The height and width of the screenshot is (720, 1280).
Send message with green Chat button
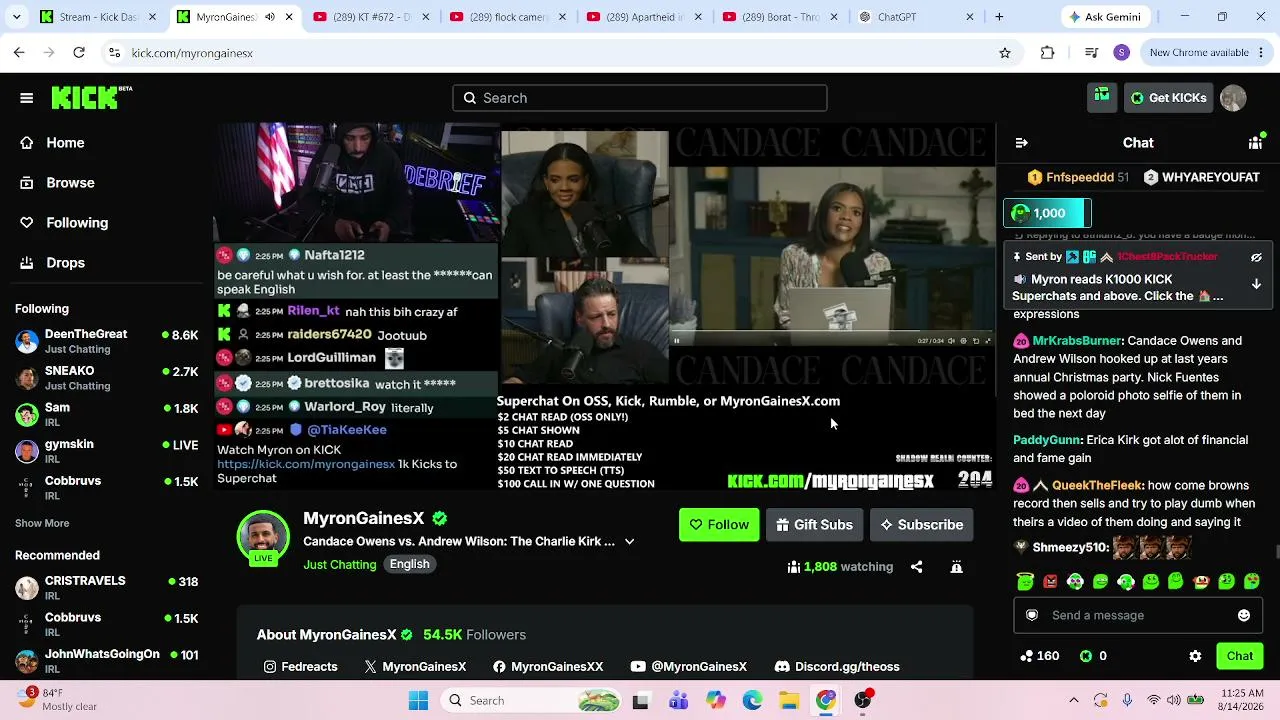[x=1240, y=656]
